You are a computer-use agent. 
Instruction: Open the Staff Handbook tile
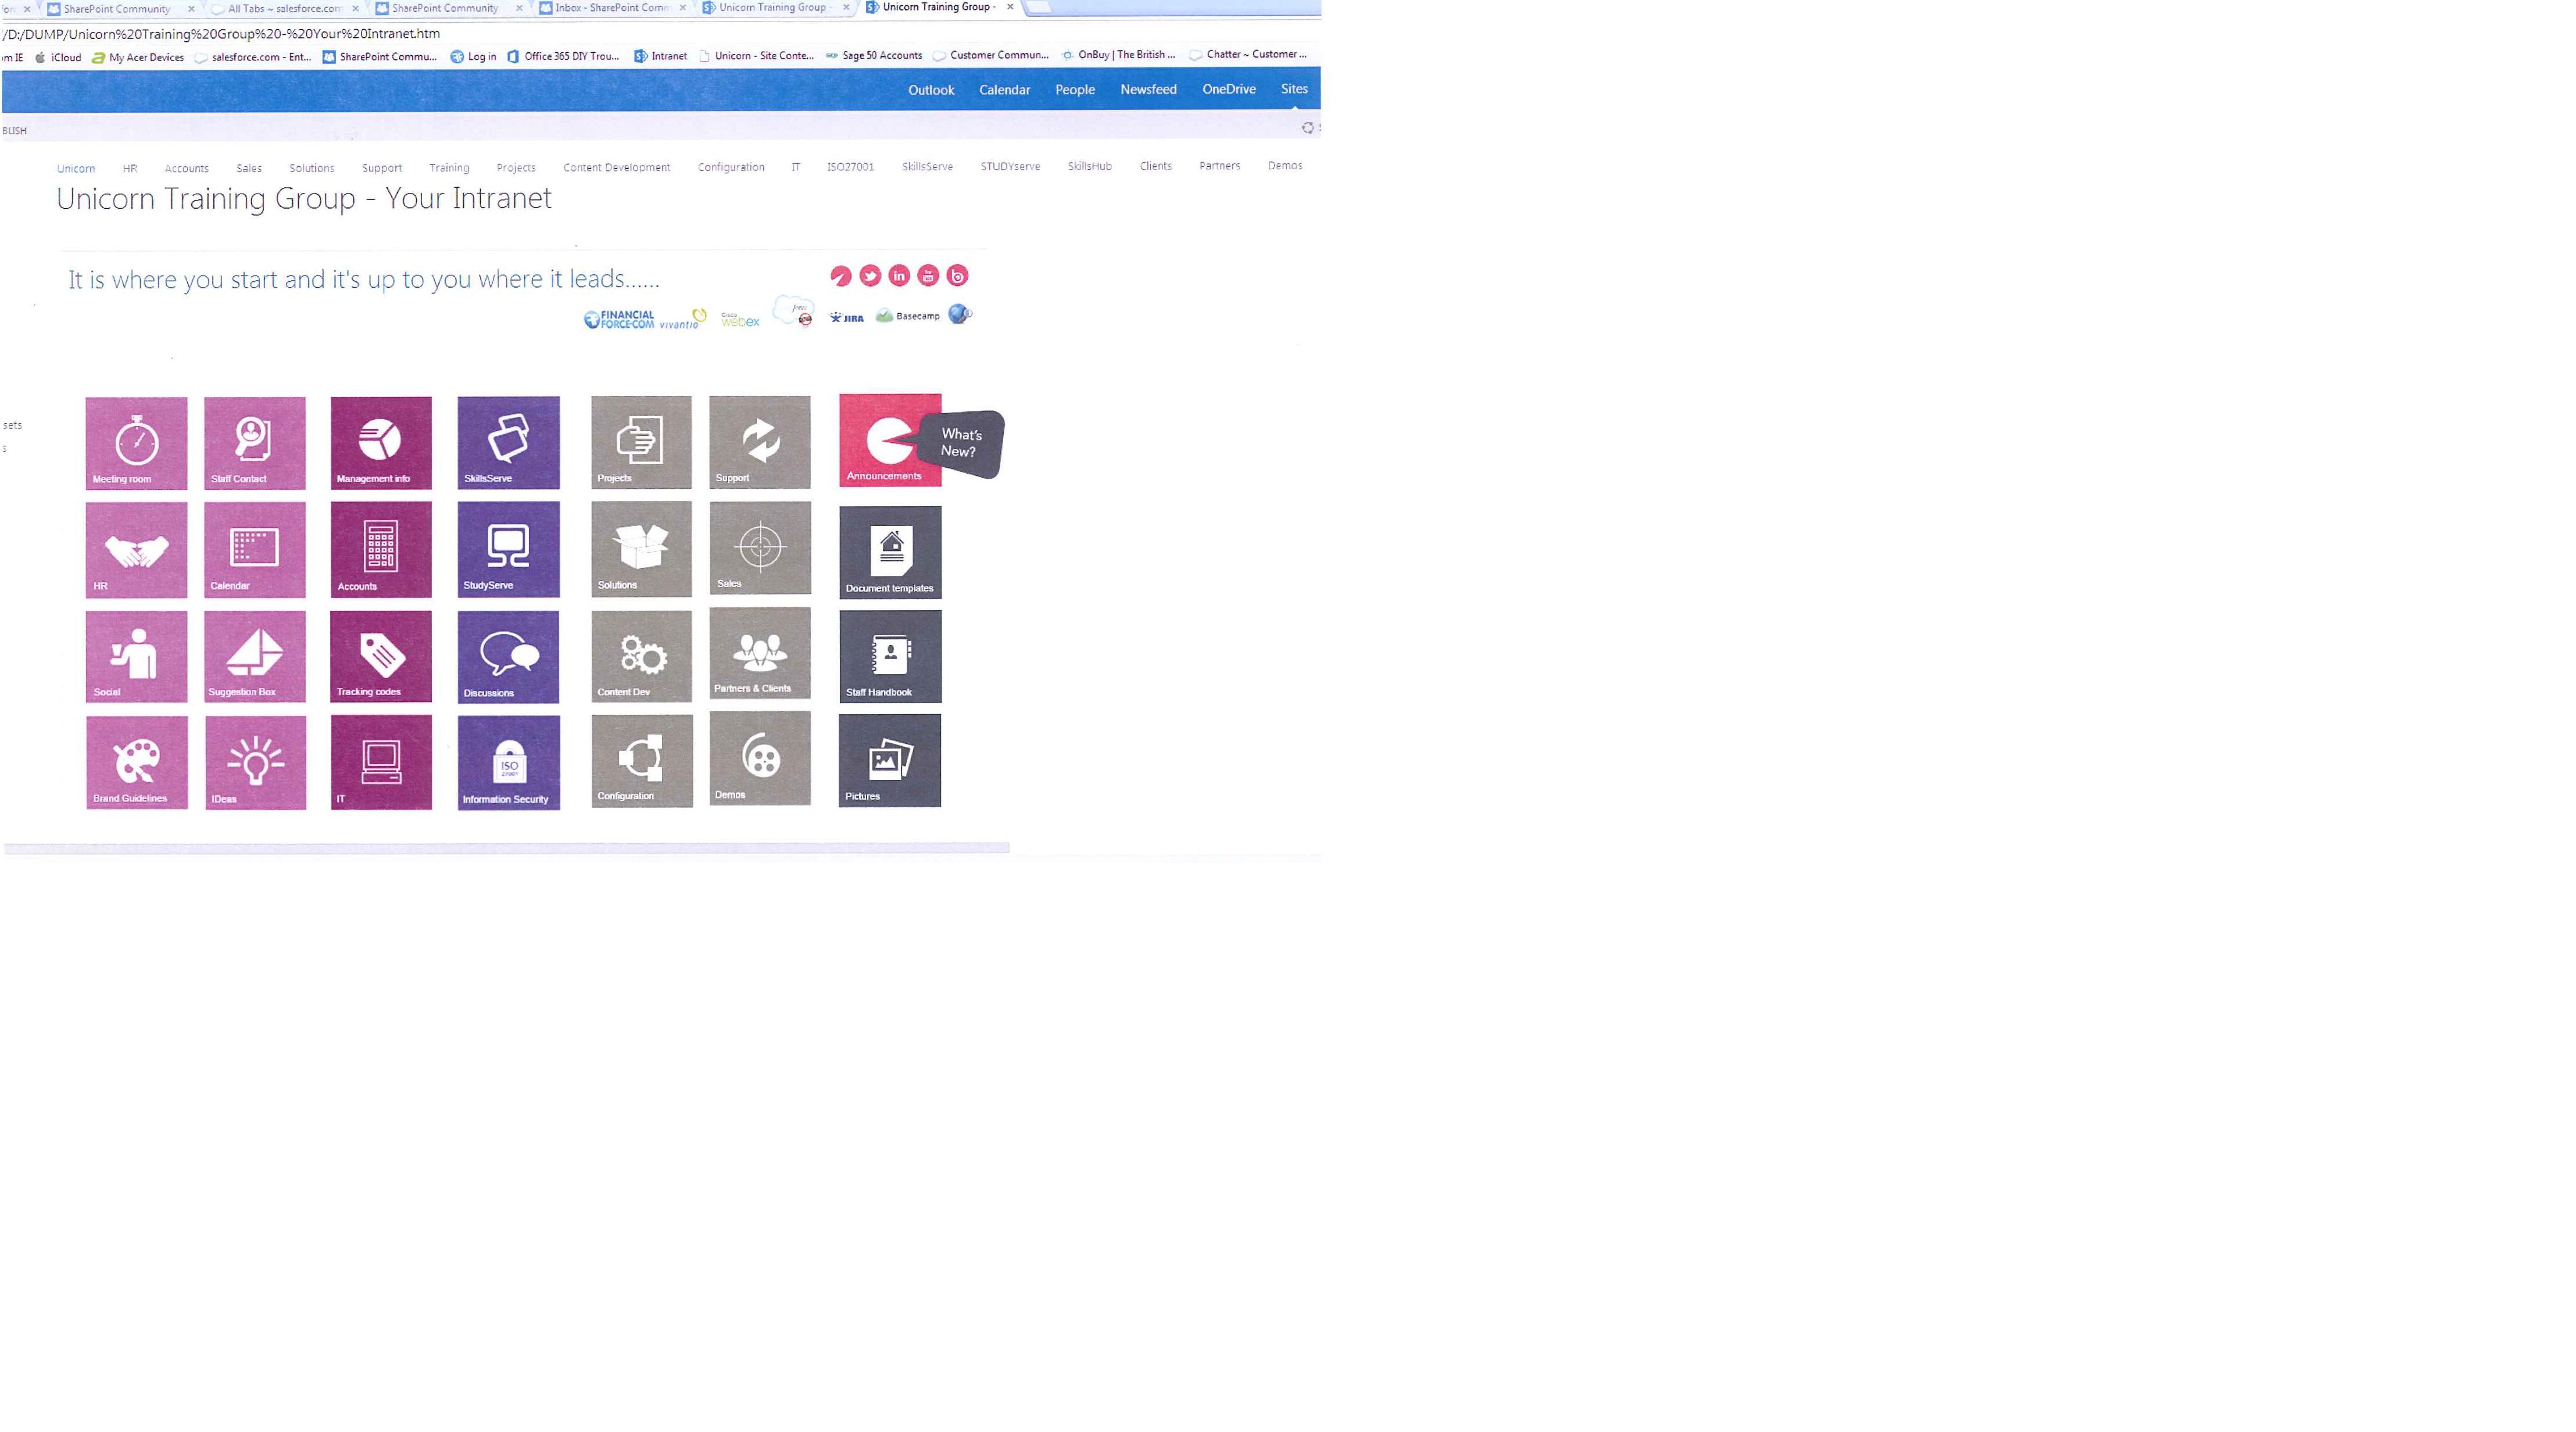tap(890, 656)
